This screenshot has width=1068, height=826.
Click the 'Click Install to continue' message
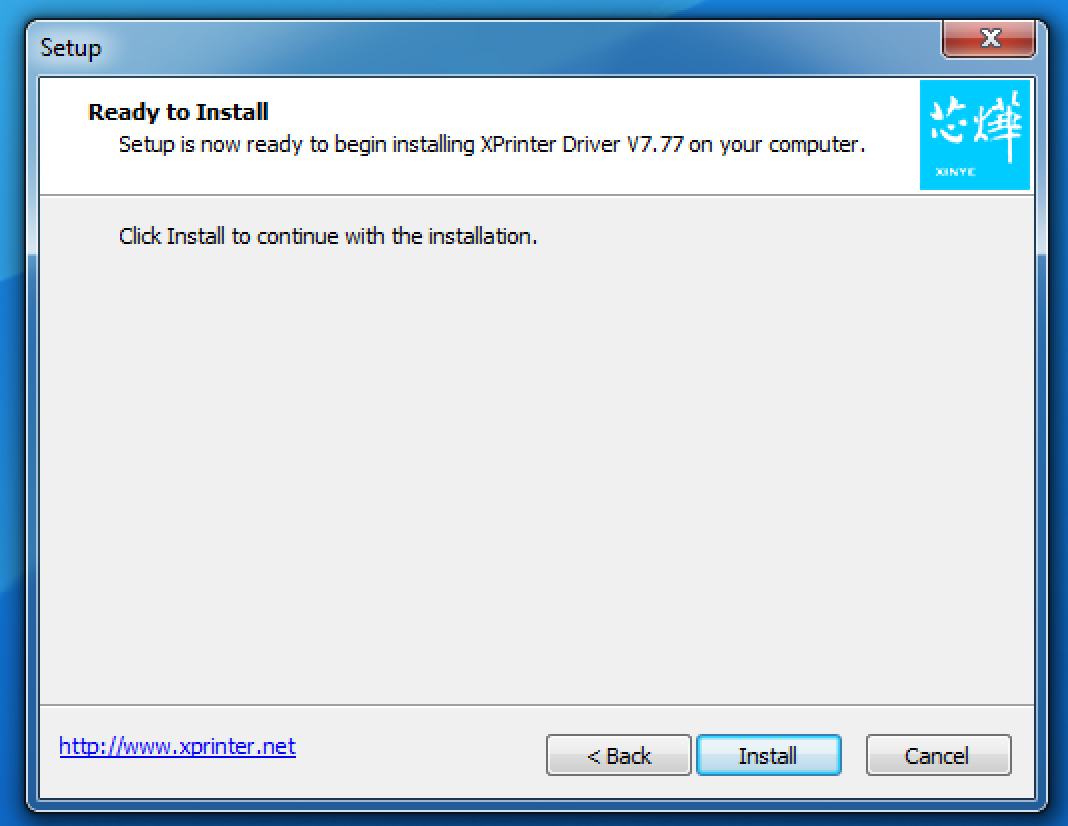pyautogui.click(x=328, y=236)
